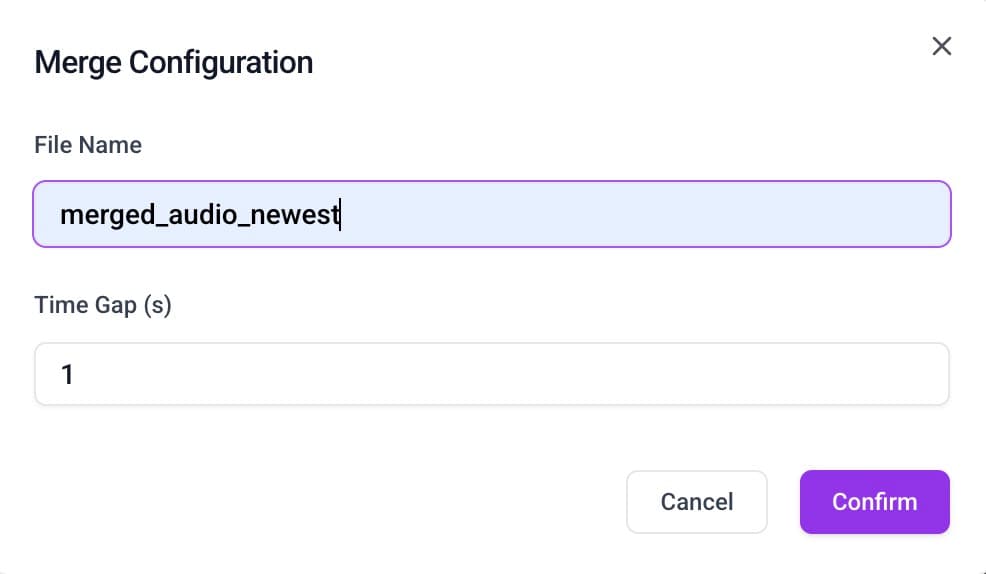Click the word "audio" in the file name
986x574 pixels.
(199, 214)
